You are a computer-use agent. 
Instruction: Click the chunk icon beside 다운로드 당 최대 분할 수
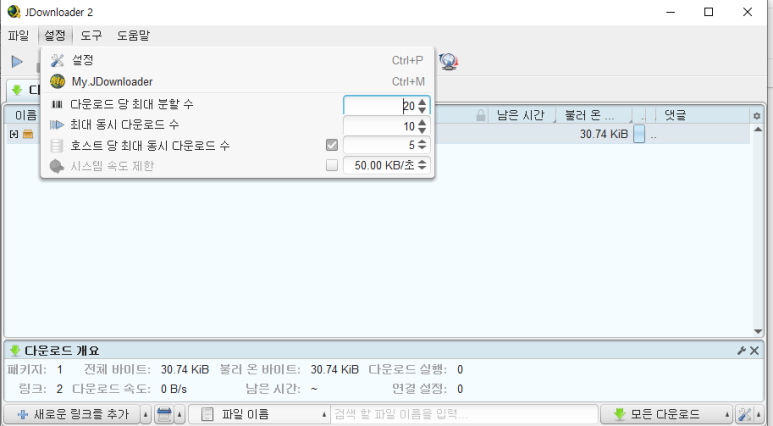[x=57, y=104]
